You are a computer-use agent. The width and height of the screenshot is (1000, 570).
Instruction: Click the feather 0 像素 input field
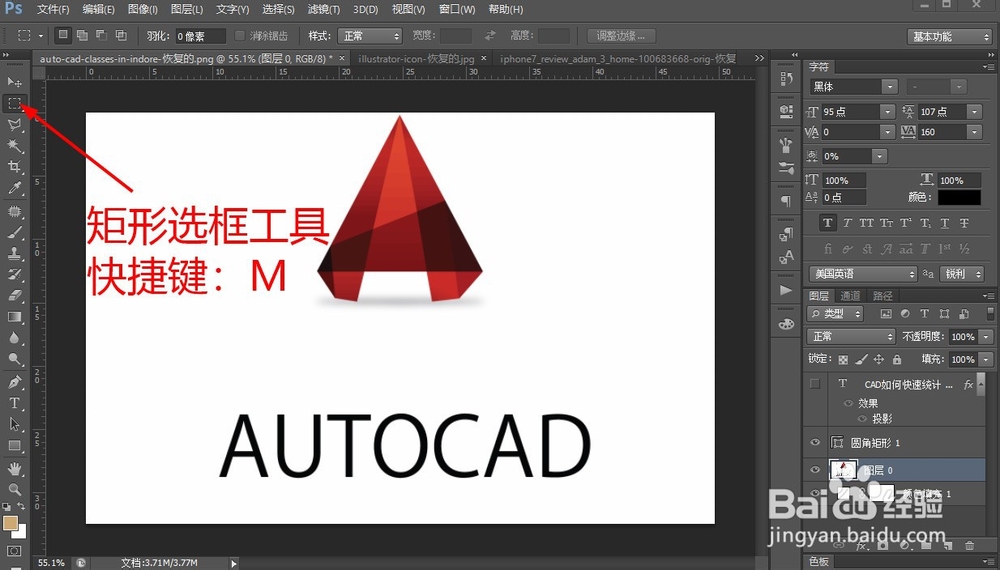200,36
